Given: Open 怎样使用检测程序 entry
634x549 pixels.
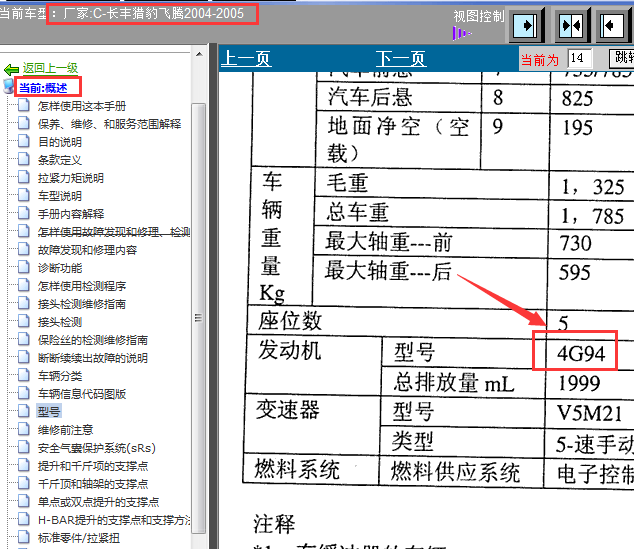Looking at the screenshot, I should 82,286.
